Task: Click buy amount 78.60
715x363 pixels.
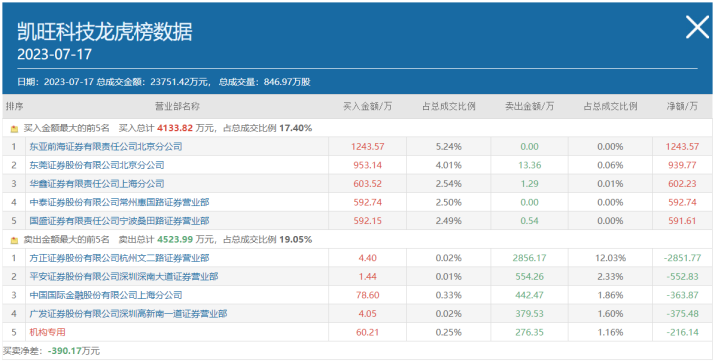Action: [x=368, y=295]
